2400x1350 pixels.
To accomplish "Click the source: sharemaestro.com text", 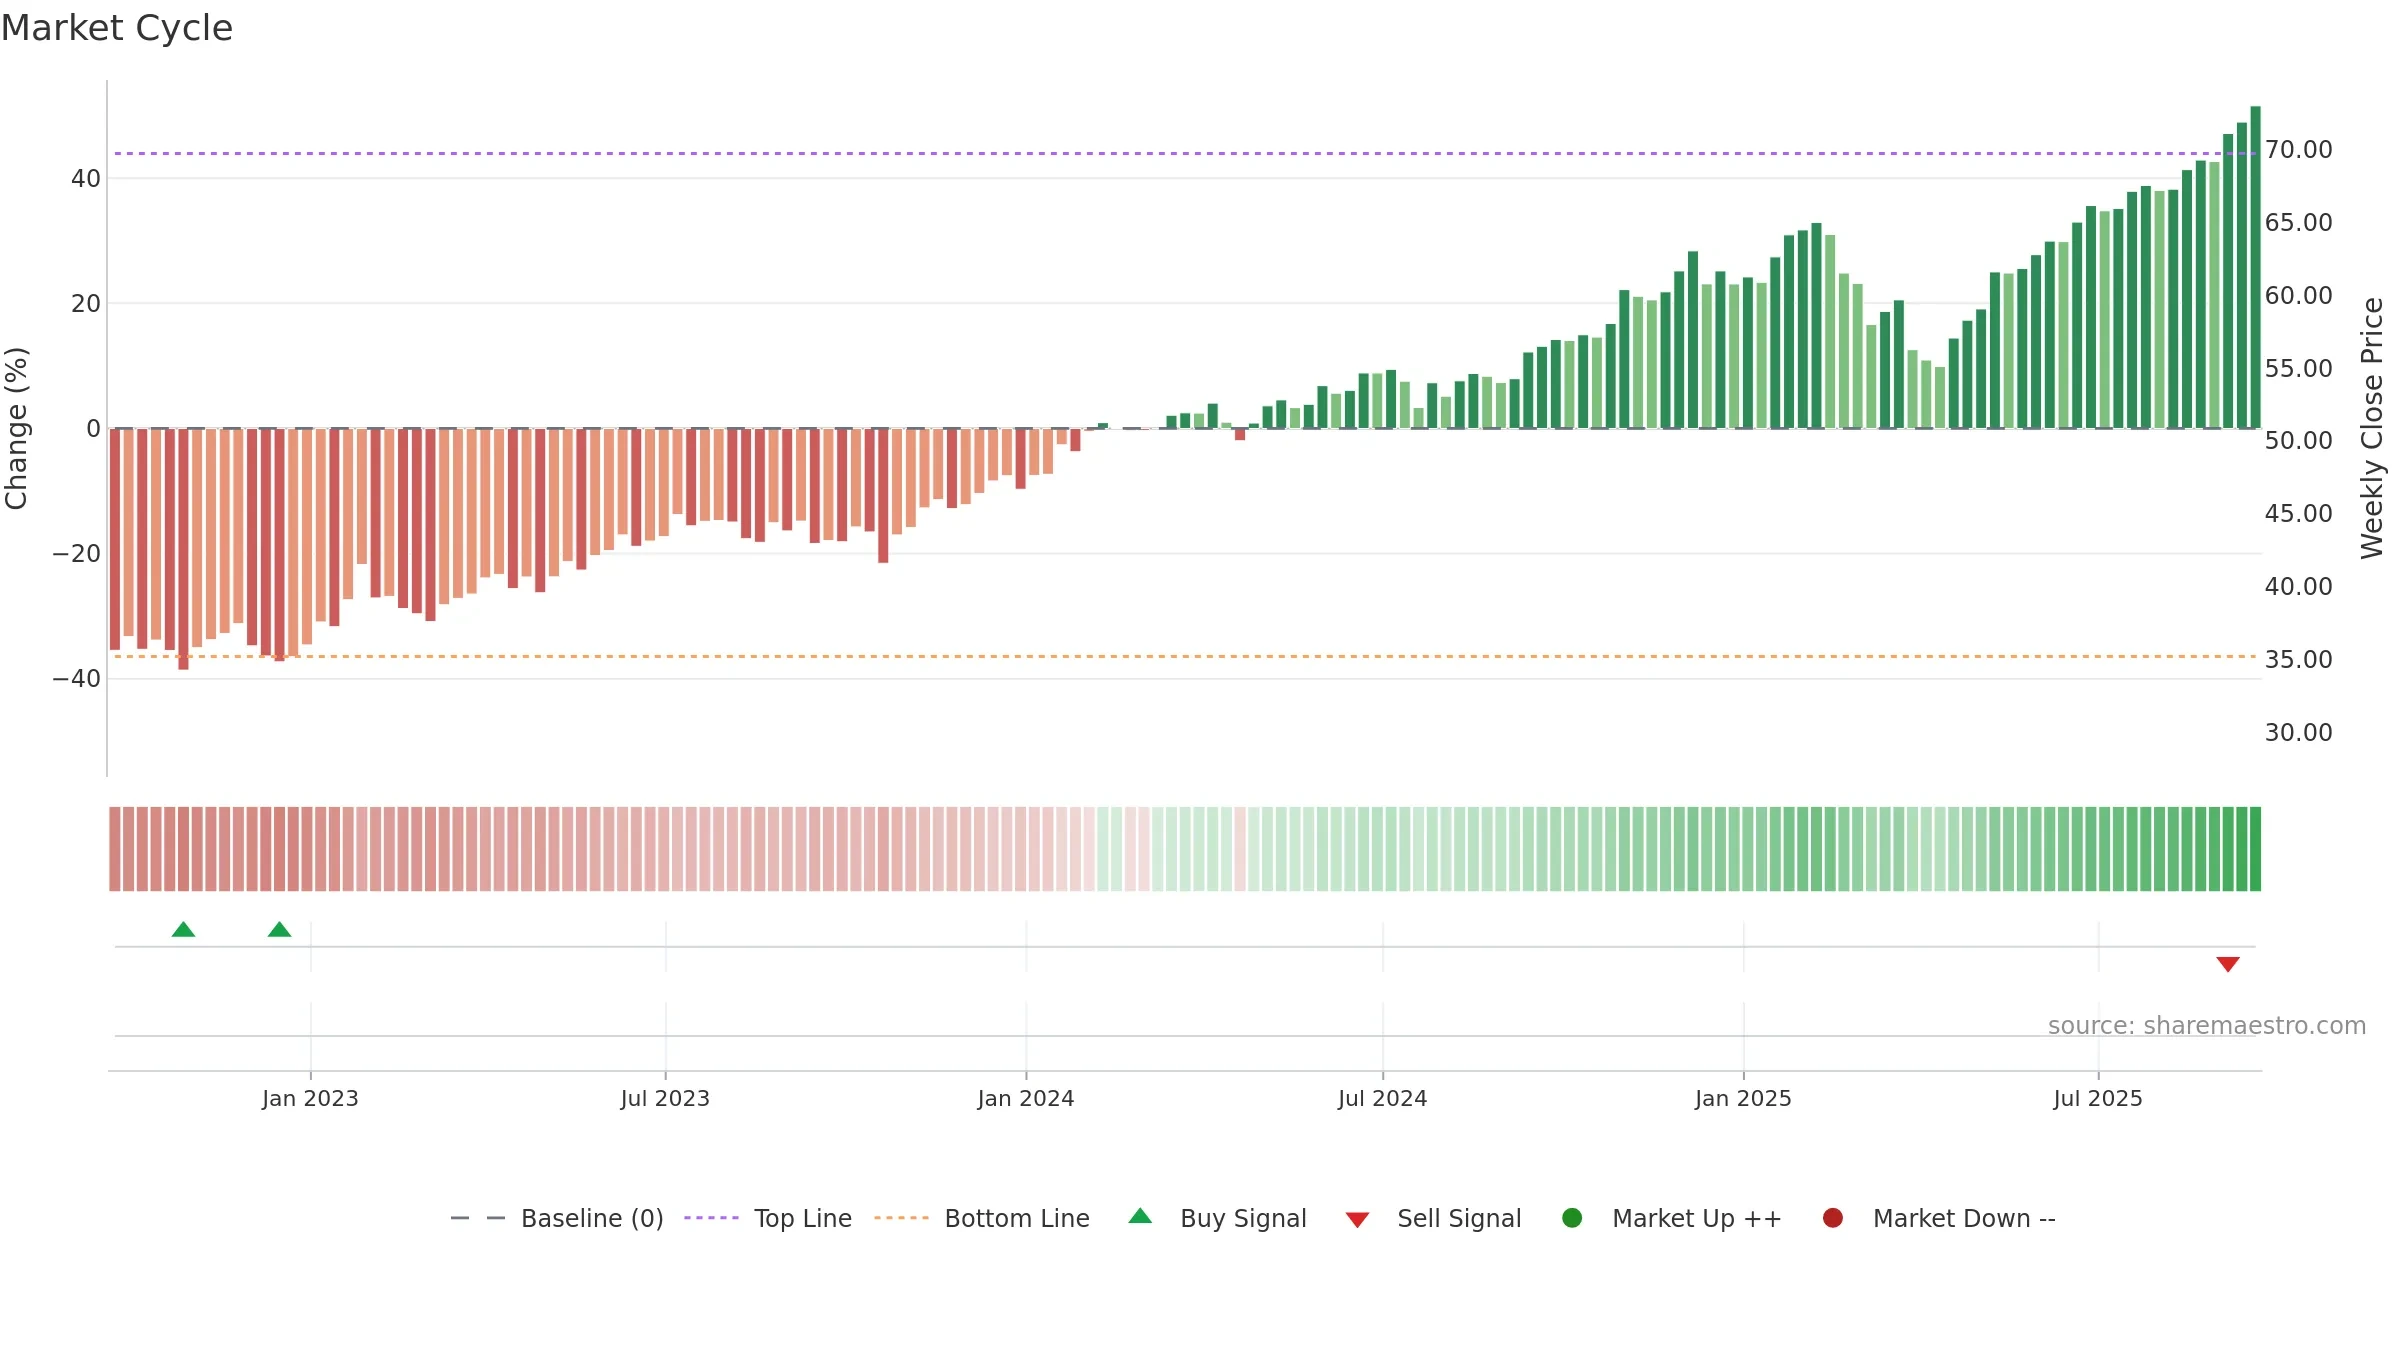I will 2207,1026.
